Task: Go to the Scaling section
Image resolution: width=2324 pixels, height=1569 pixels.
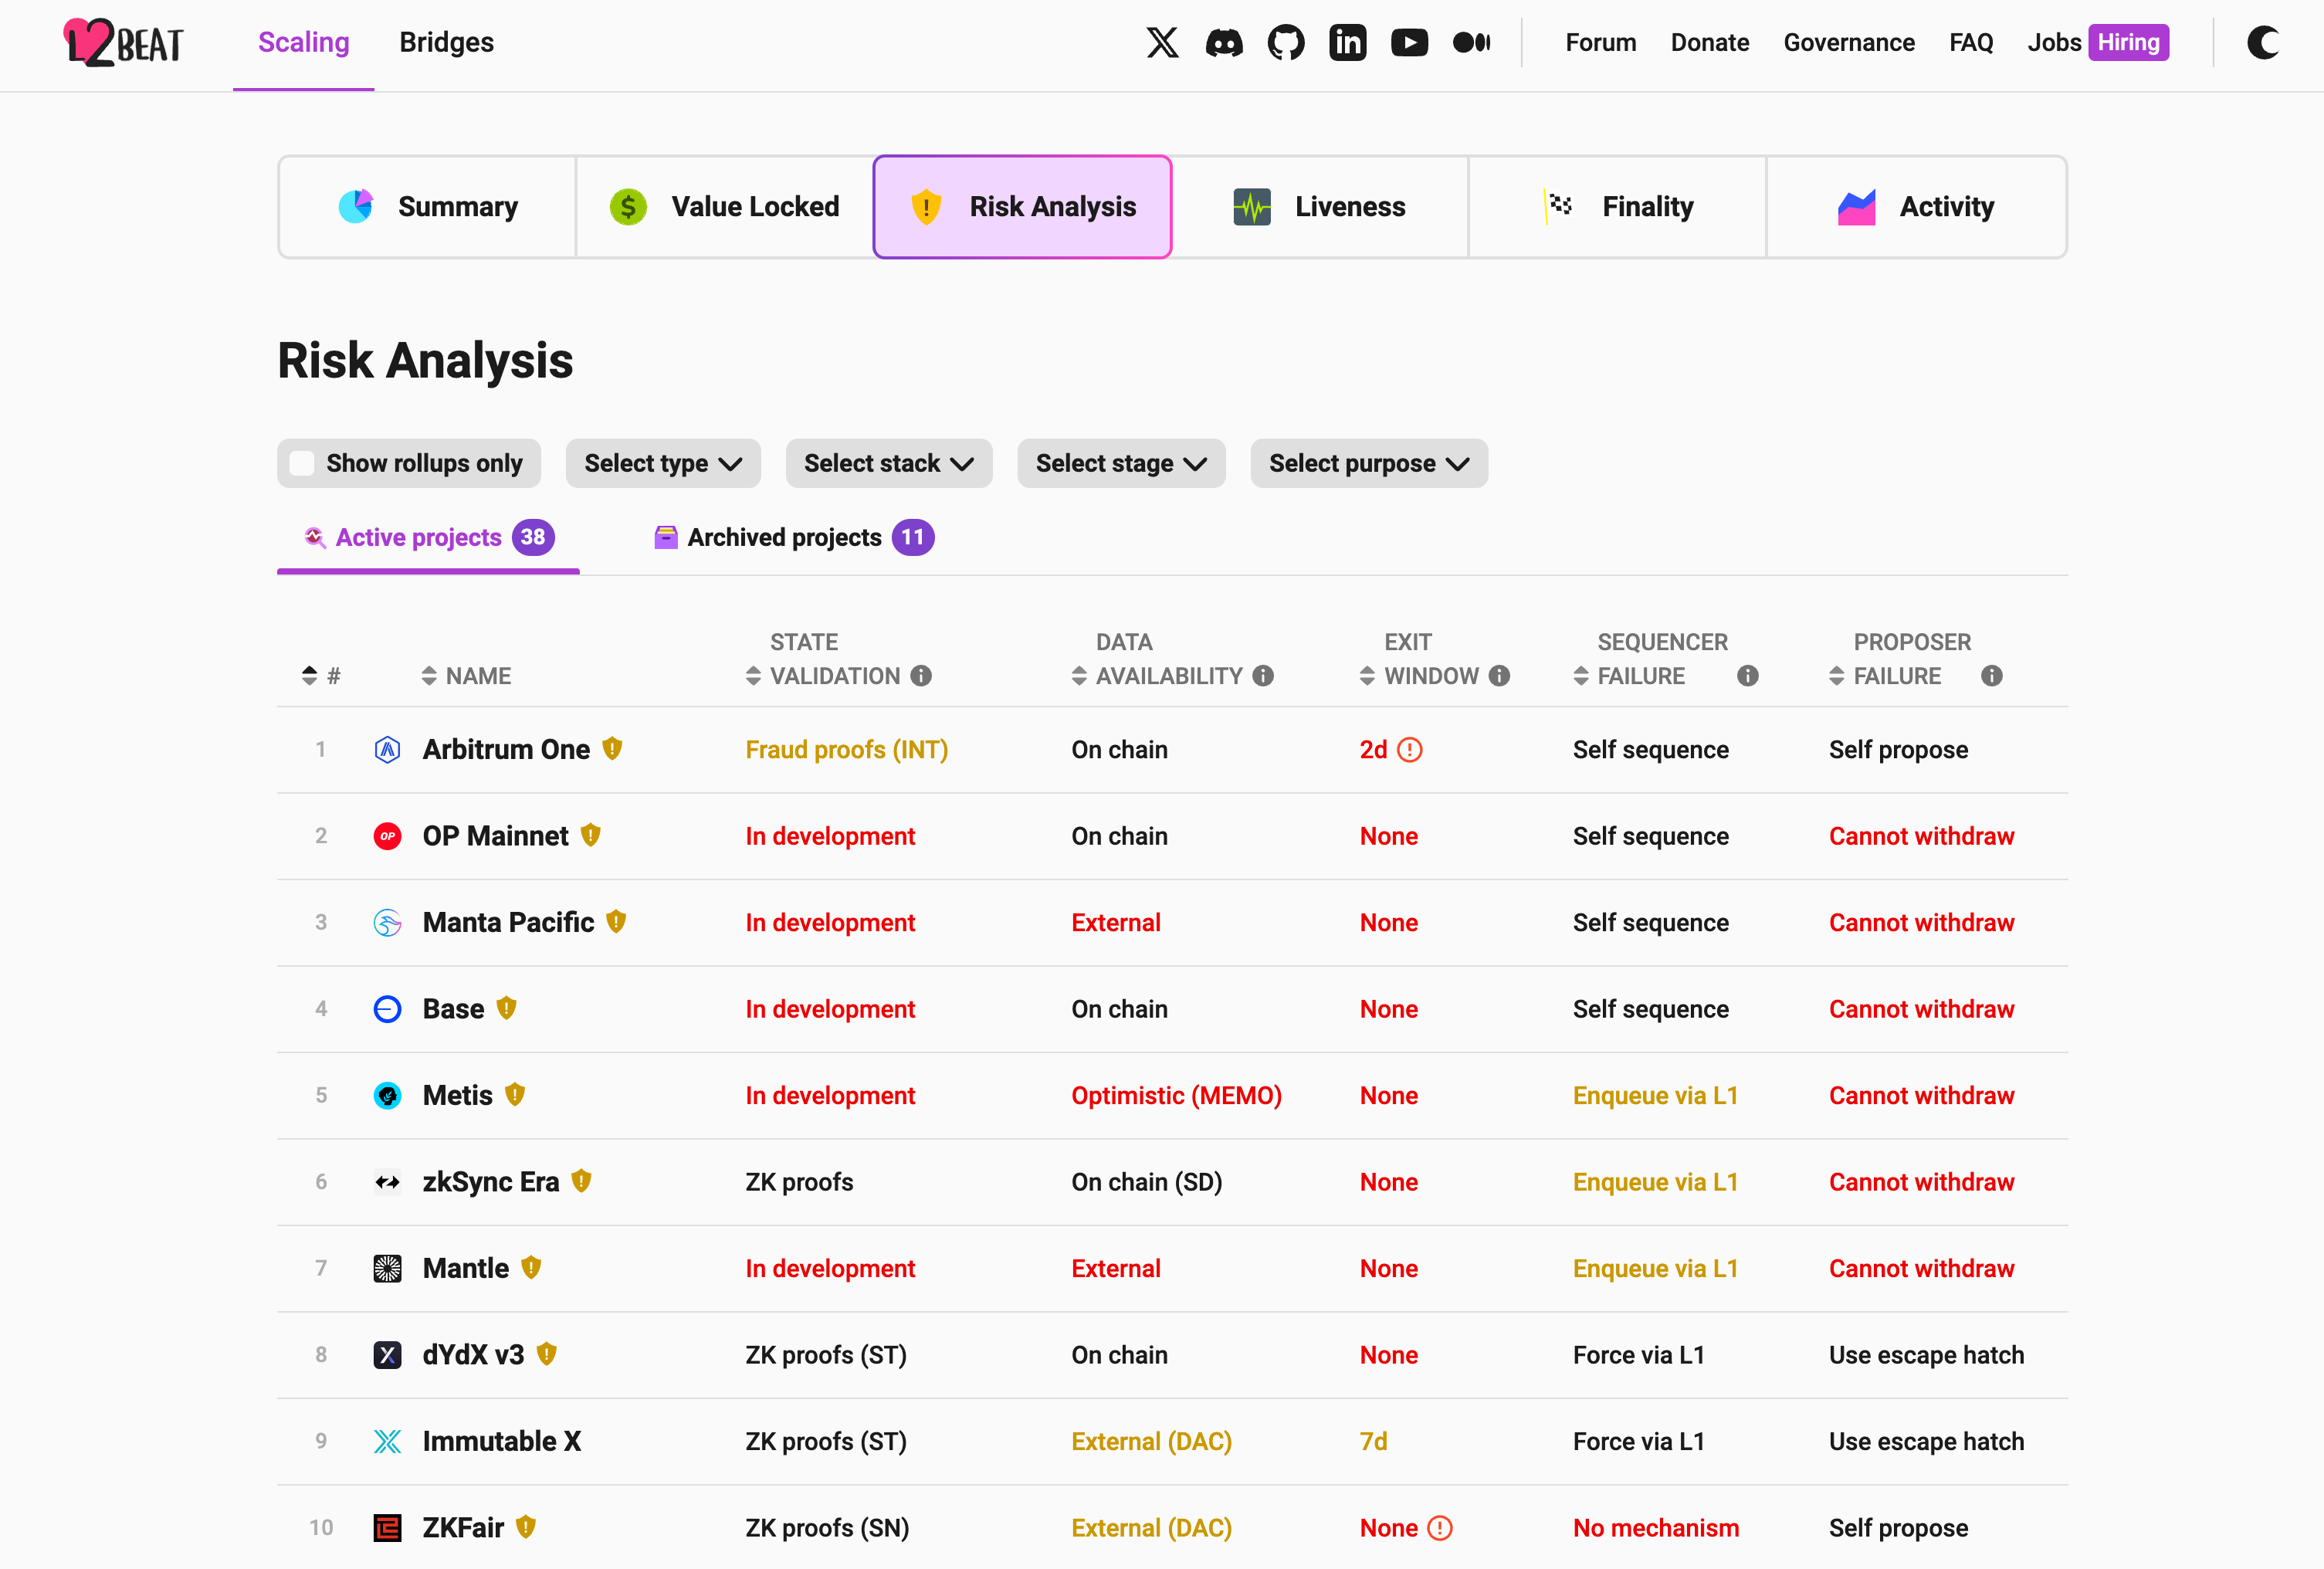Action: pyautogui.click(x=303, y=42)
